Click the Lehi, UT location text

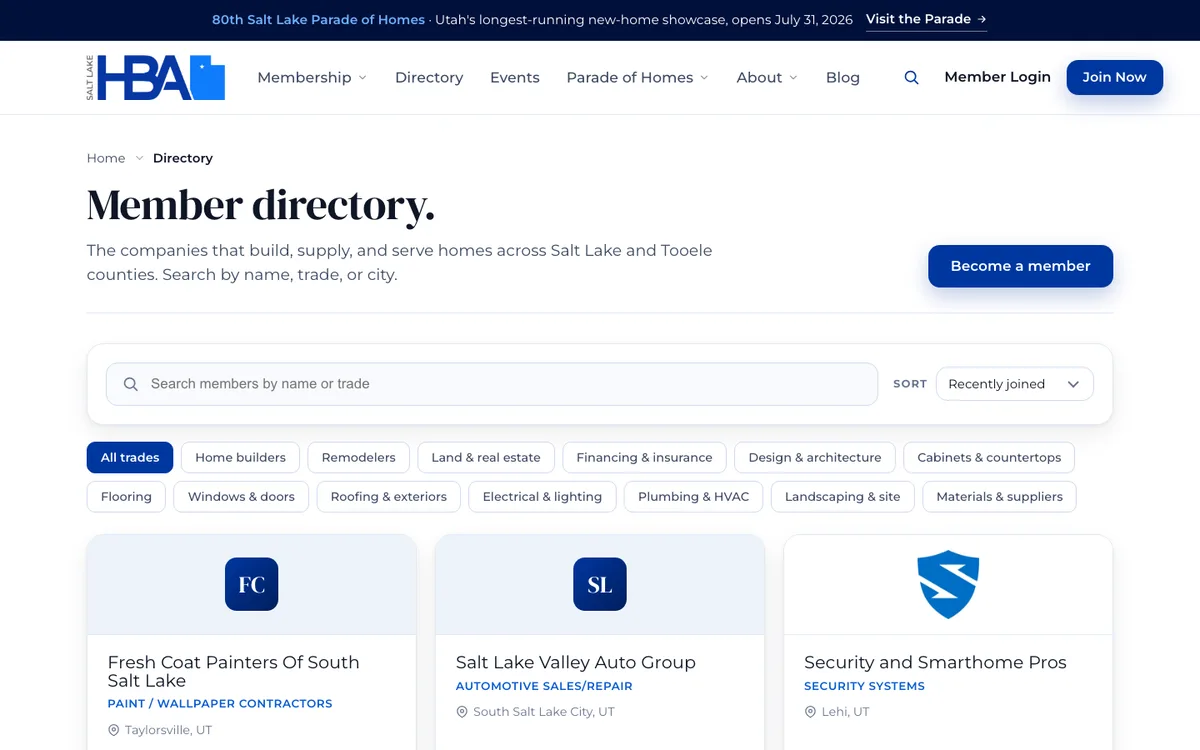click(847, 712)
